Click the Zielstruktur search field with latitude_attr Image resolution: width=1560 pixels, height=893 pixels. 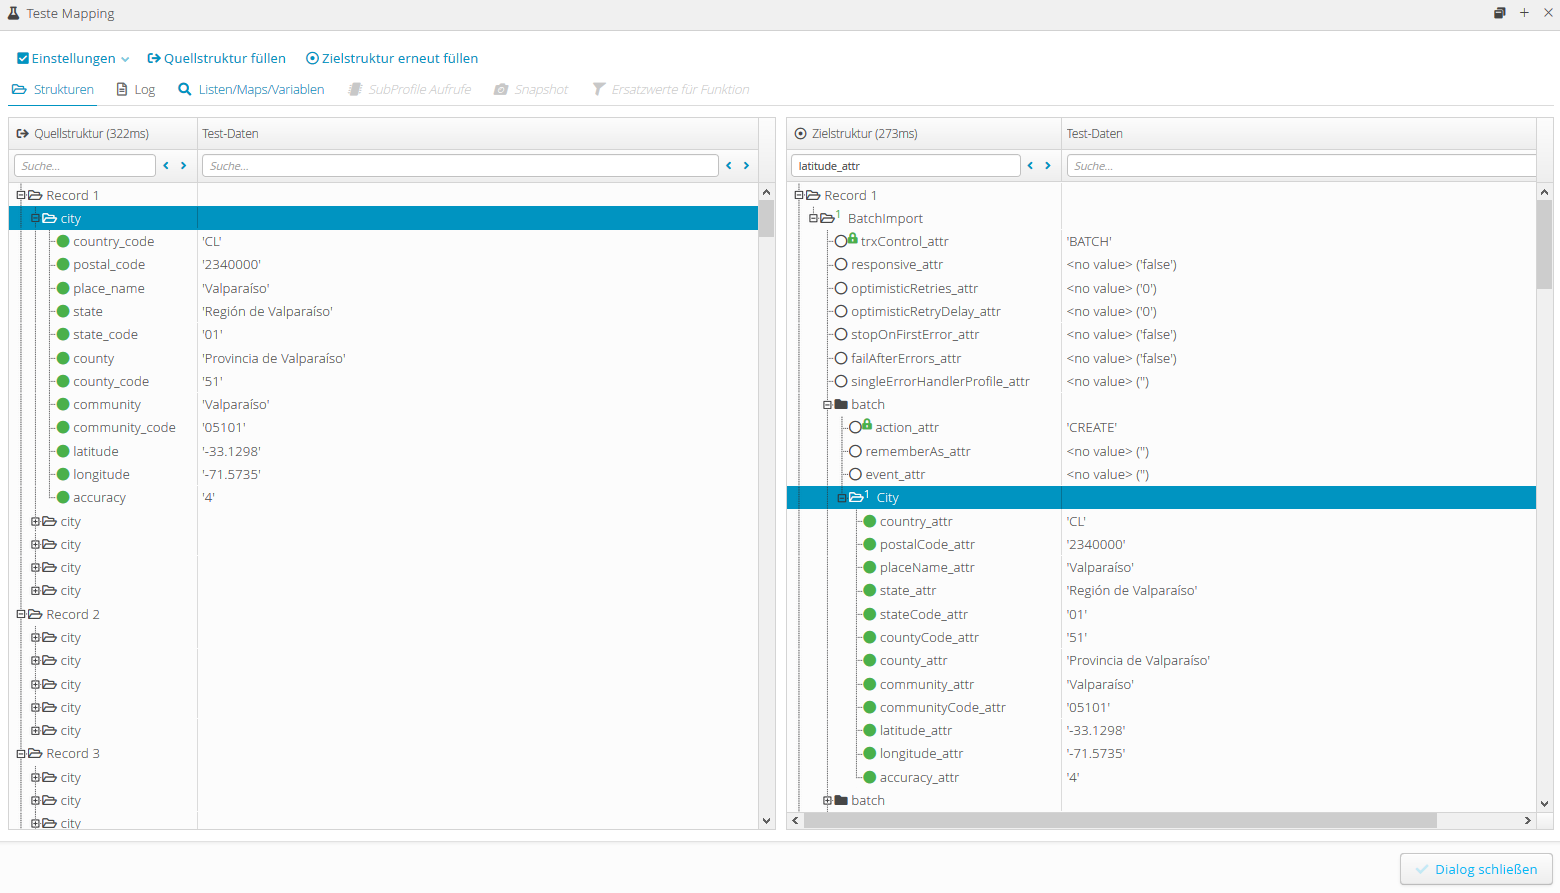point(905,166)
